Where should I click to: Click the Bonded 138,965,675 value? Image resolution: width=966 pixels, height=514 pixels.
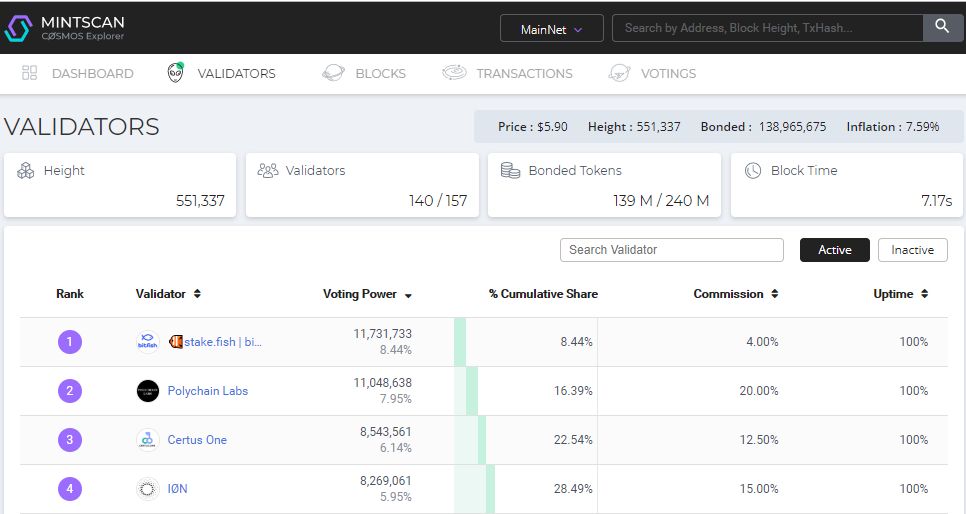pyautogui.click(x=792, y=126)
